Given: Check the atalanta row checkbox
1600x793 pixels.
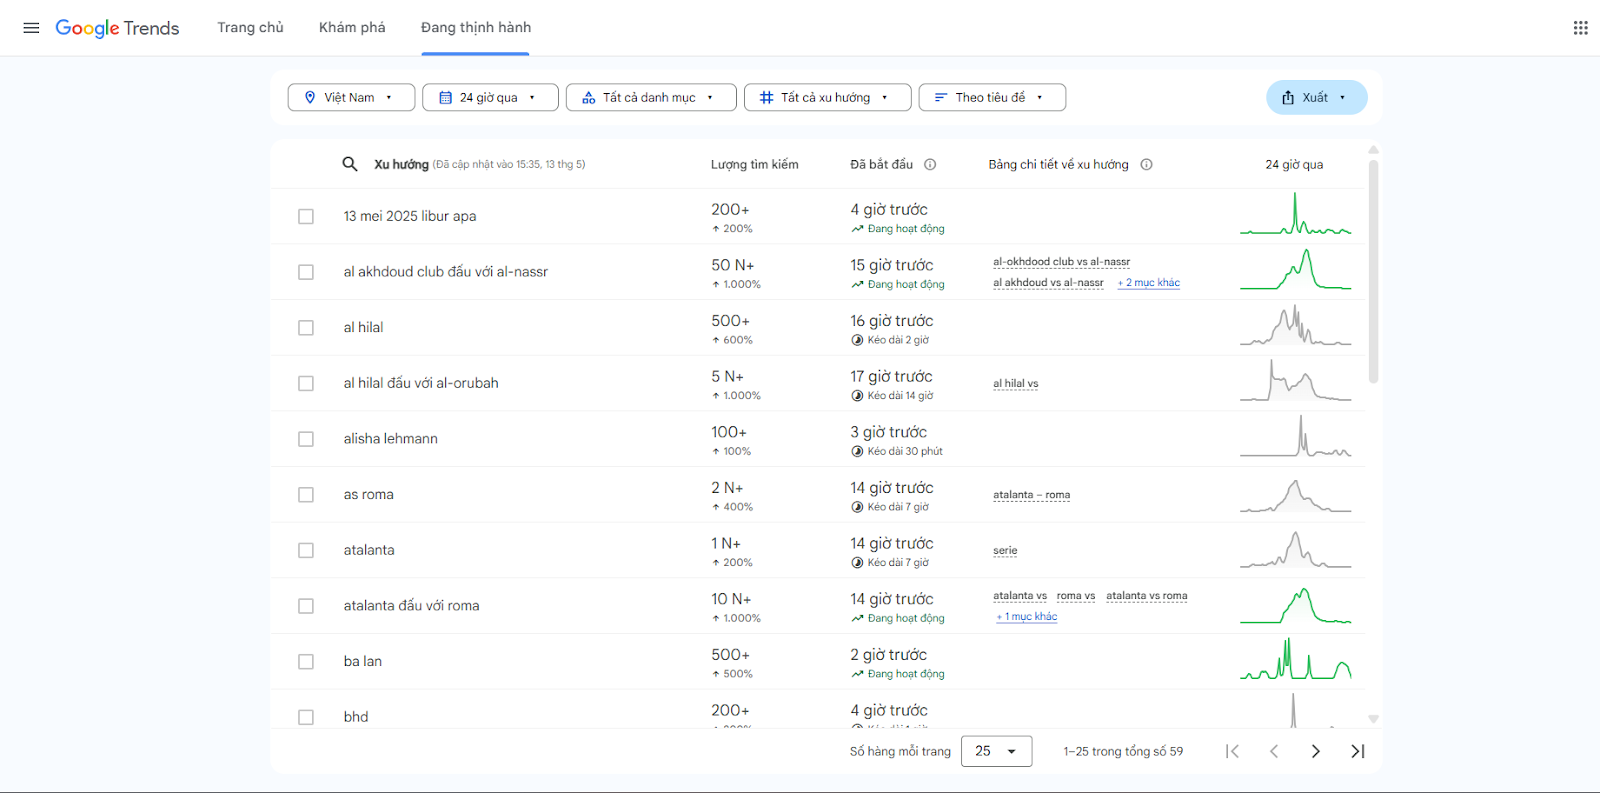Looking at the screenshot, I should click(x=306, y=550).
